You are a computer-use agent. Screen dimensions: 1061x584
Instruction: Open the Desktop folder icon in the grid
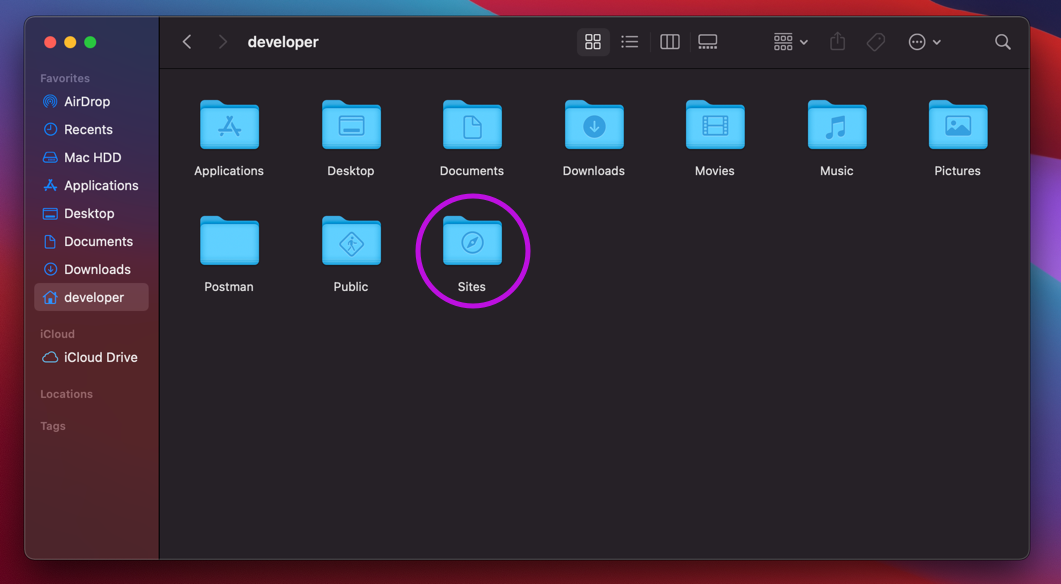pos(351,125)
